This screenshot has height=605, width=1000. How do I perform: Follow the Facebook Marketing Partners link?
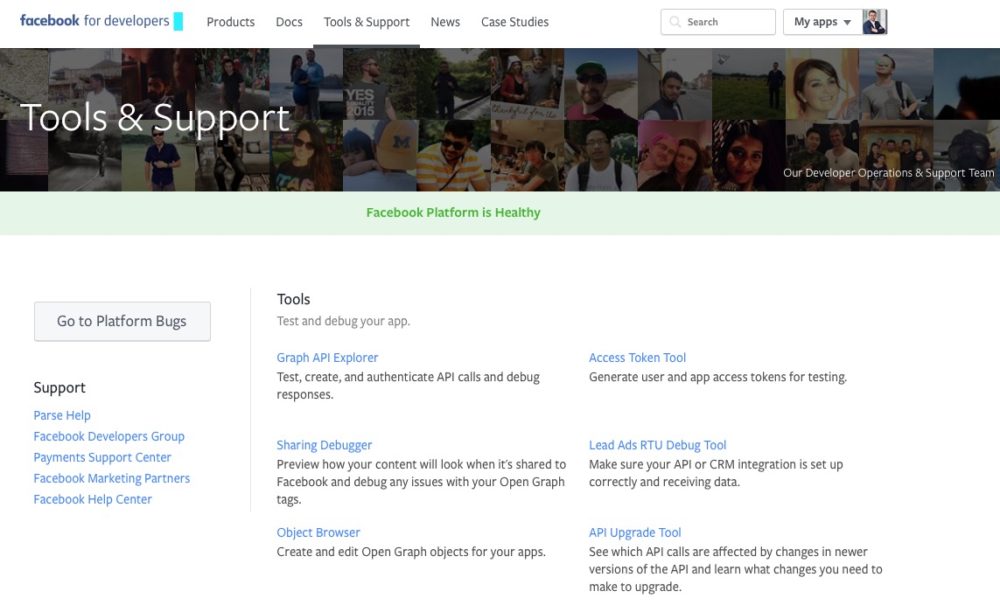(112, 478)
